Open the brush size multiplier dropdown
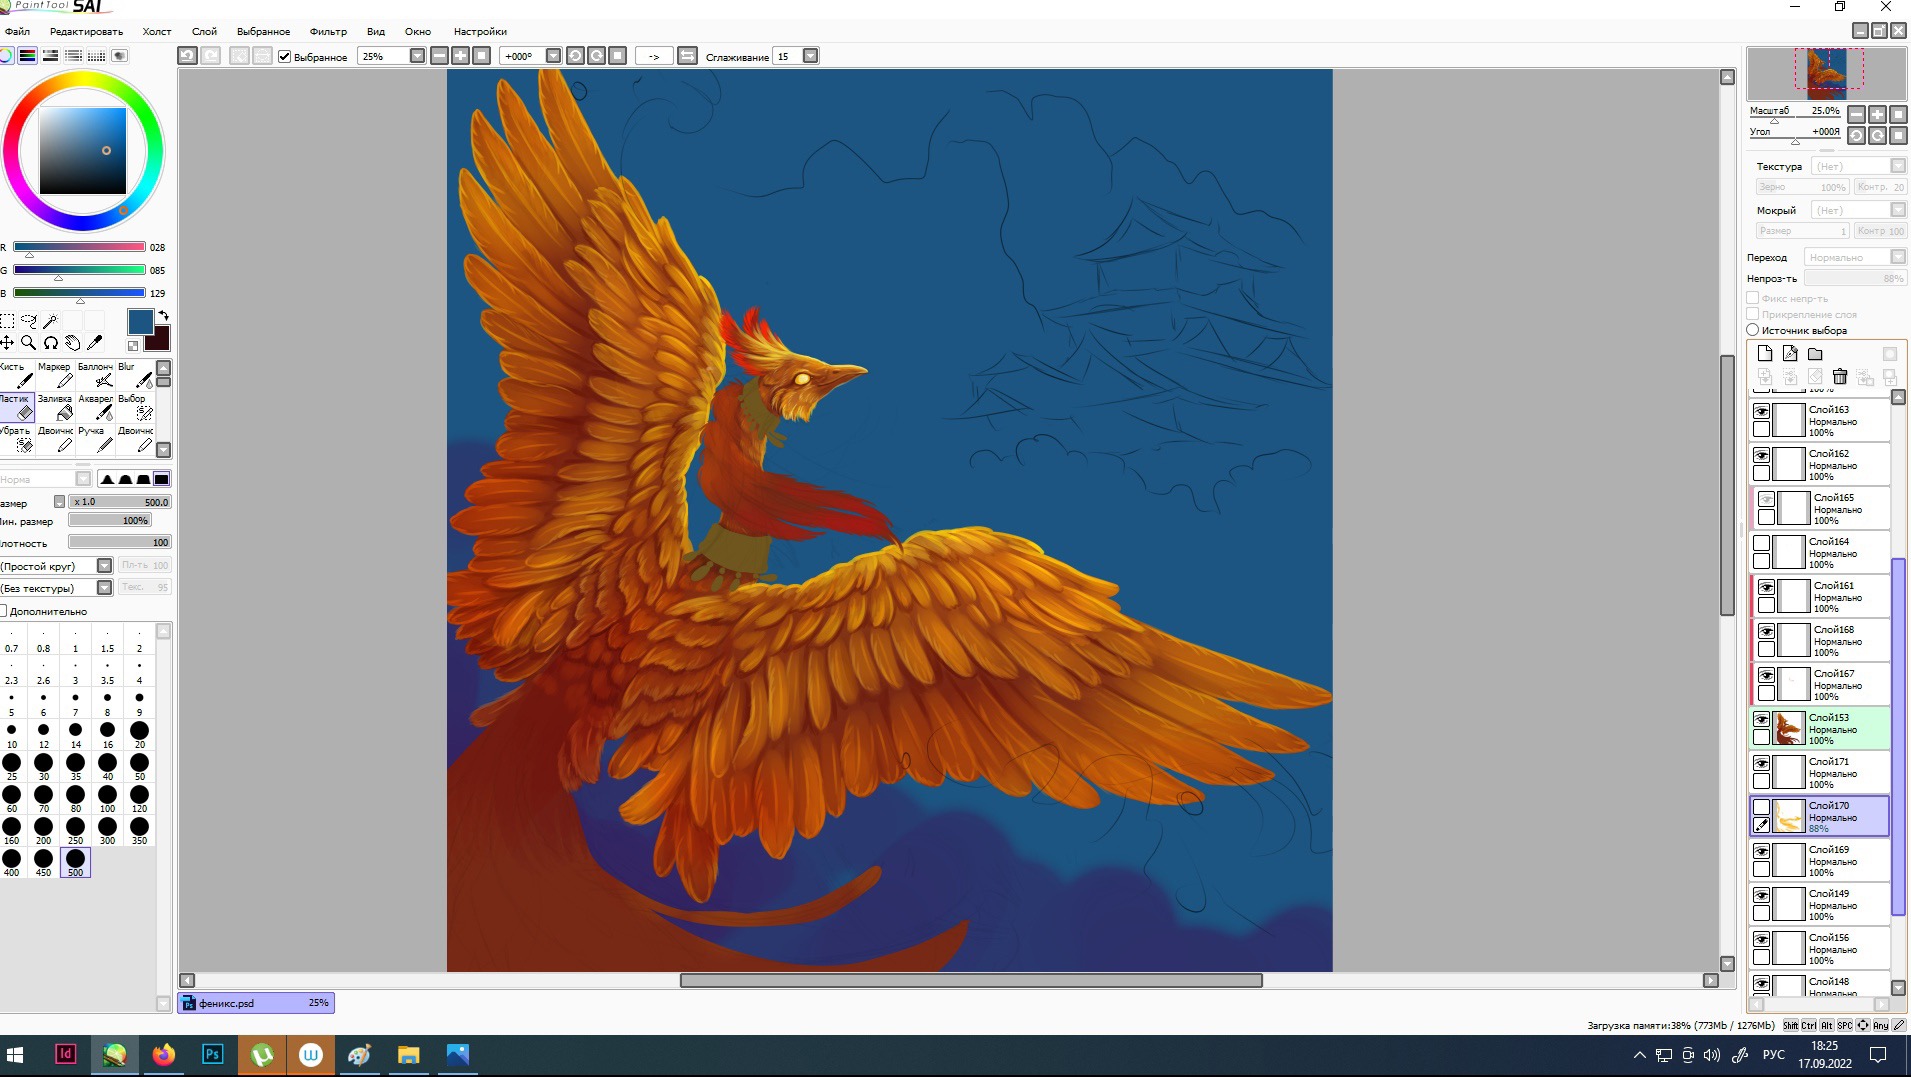Image resolution: width=1911 pixels, height=1077 pixels. click(x=60, y=502)
